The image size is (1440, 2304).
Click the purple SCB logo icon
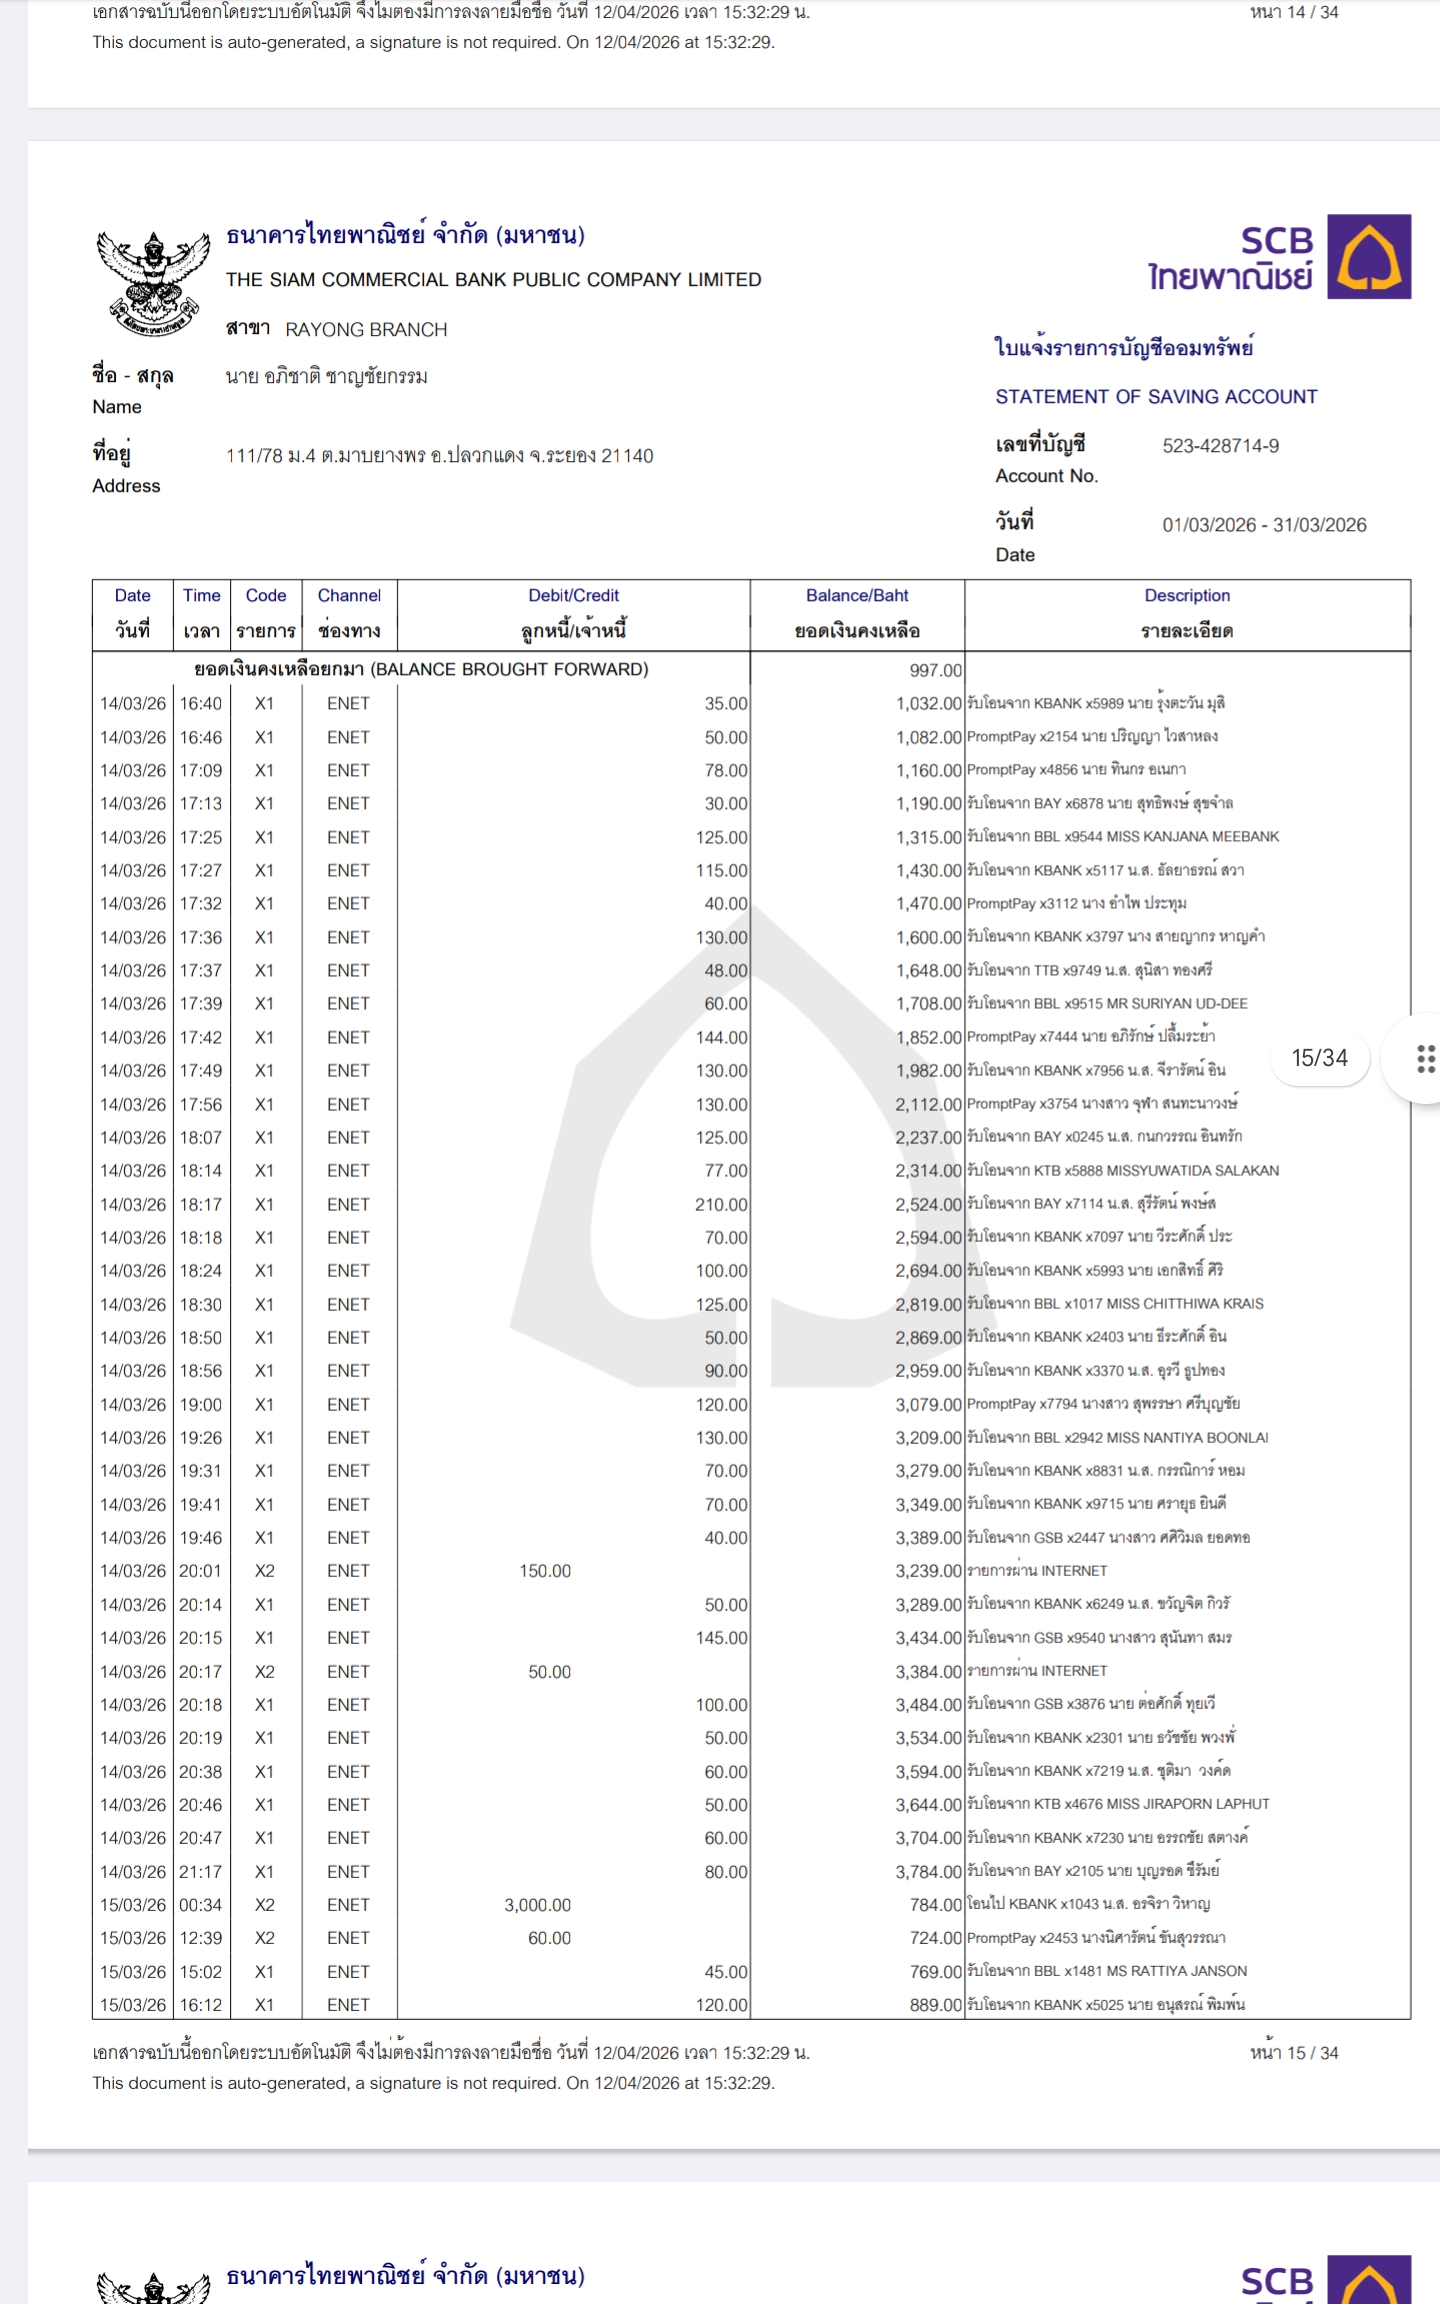(1368, 257)
